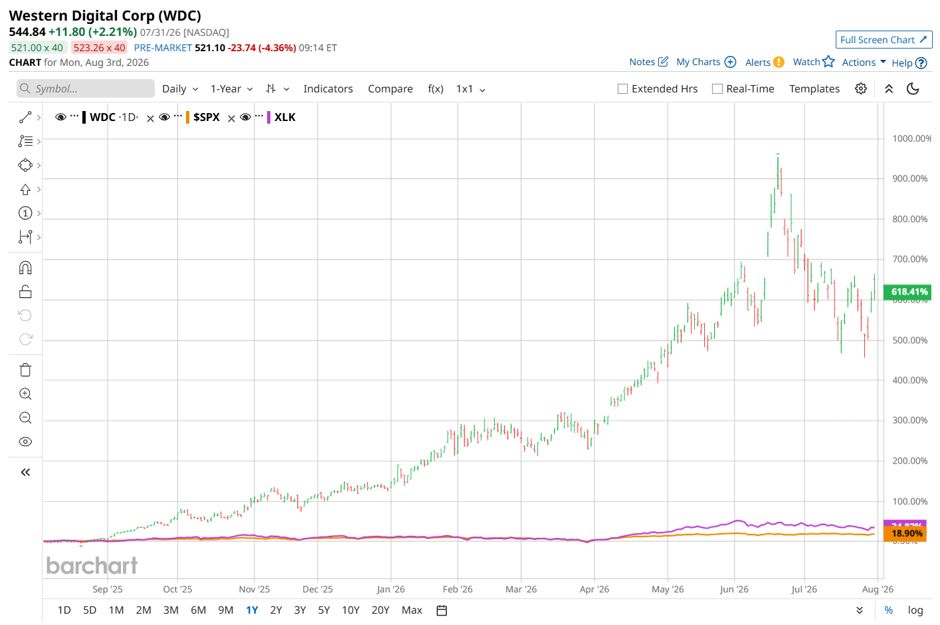Open the 1-Year period dropdown
This screenshot has height=625, width=940.
[x=231, y=89]
